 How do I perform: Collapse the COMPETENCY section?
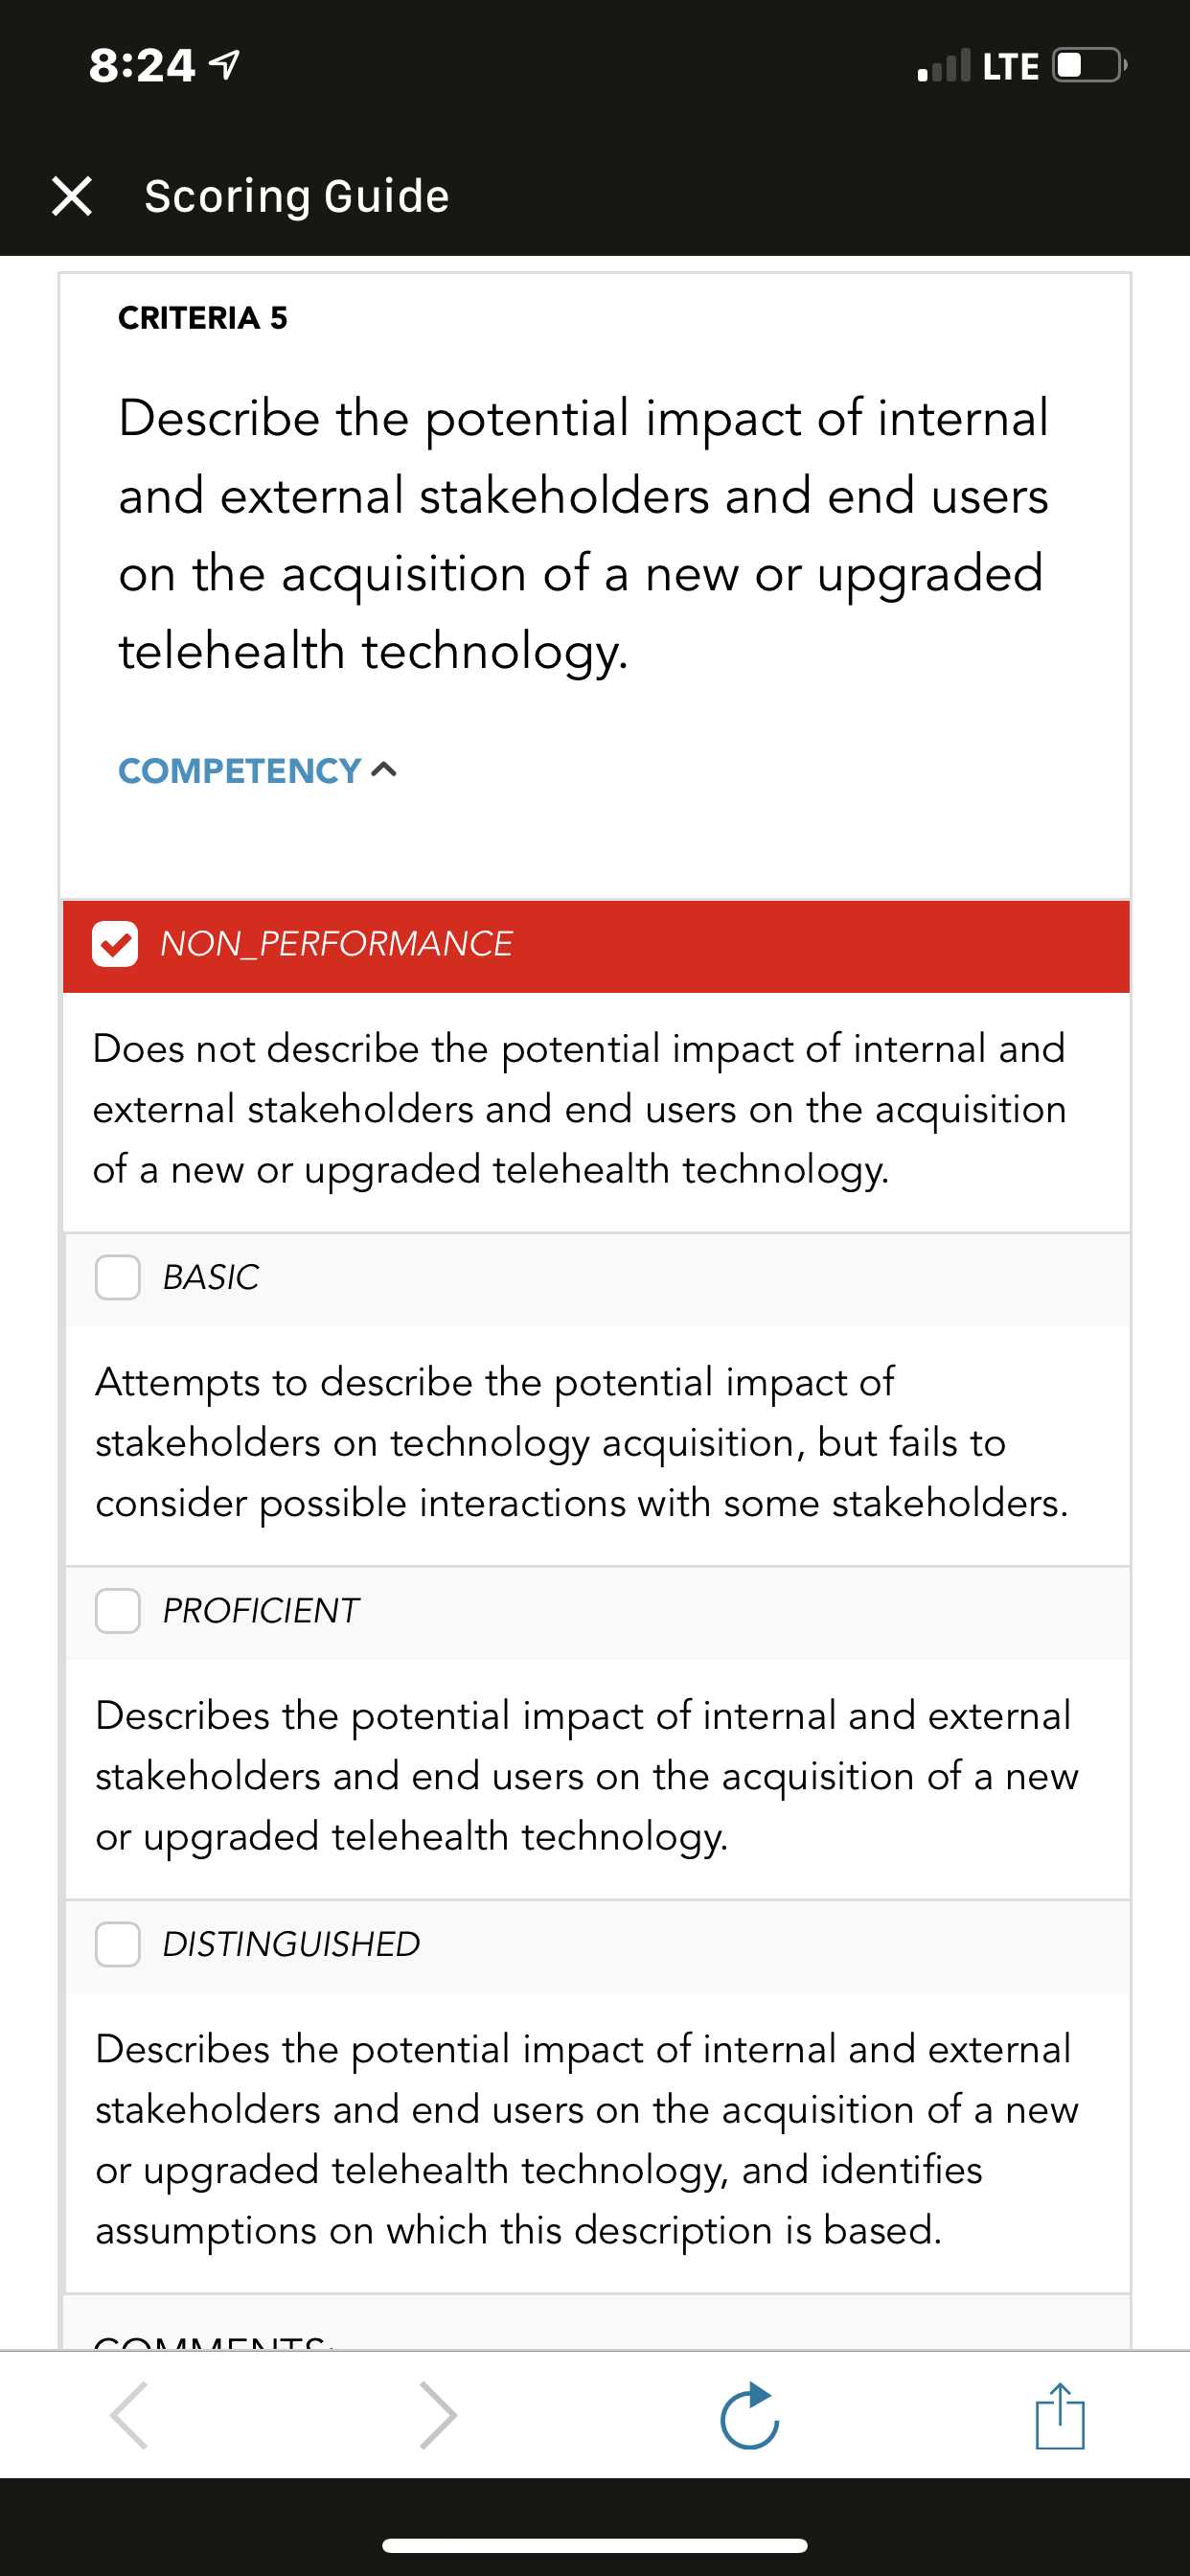tap(258, 771)
